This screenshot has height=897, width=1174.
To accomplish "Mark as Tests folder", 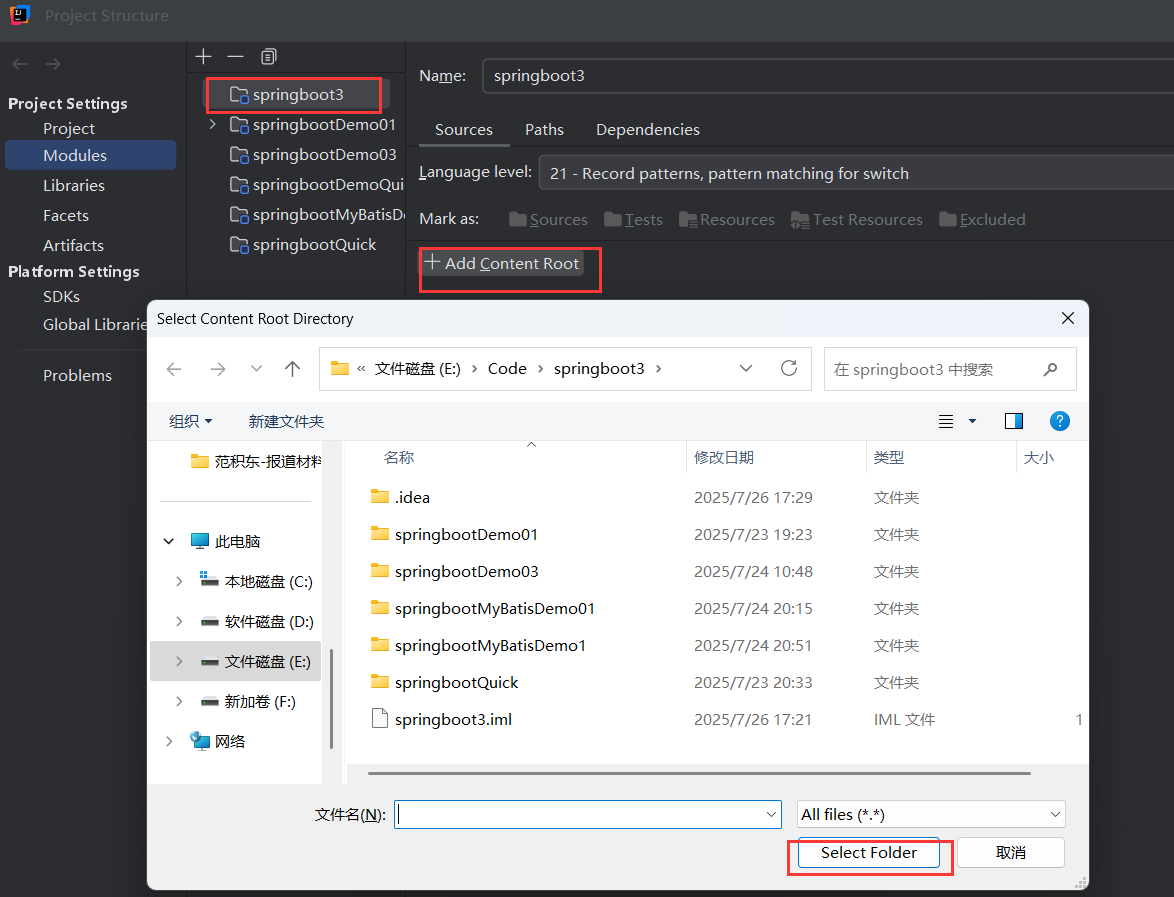I will [x=633, y=219].
